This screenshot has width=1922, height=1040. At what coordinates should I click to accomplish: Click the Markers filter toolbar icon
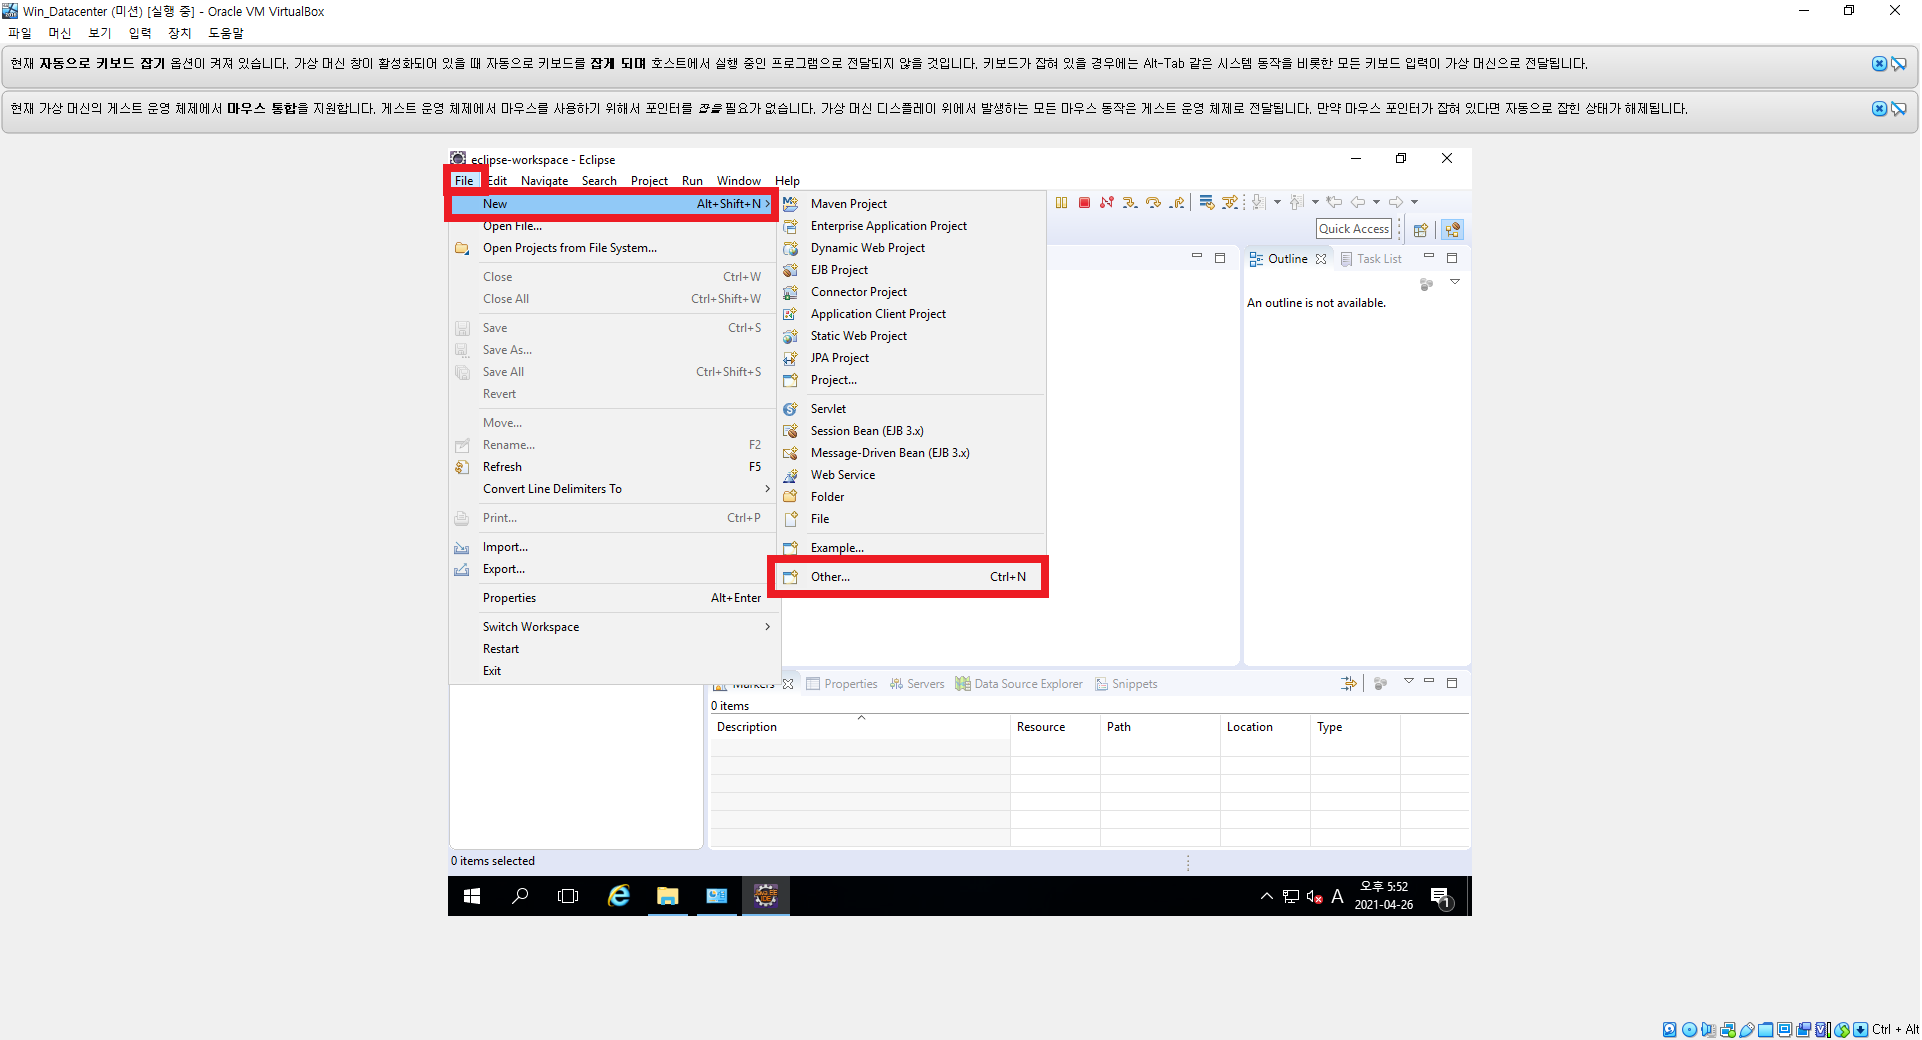[1349, 684]
